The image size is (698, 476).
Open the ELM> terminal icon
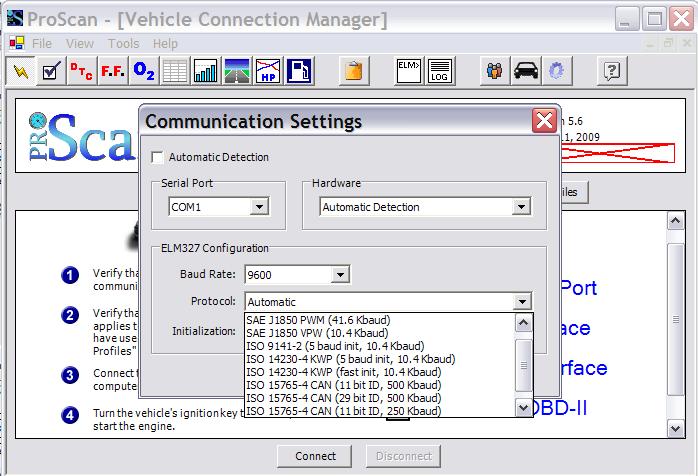(x=409, y=71)
